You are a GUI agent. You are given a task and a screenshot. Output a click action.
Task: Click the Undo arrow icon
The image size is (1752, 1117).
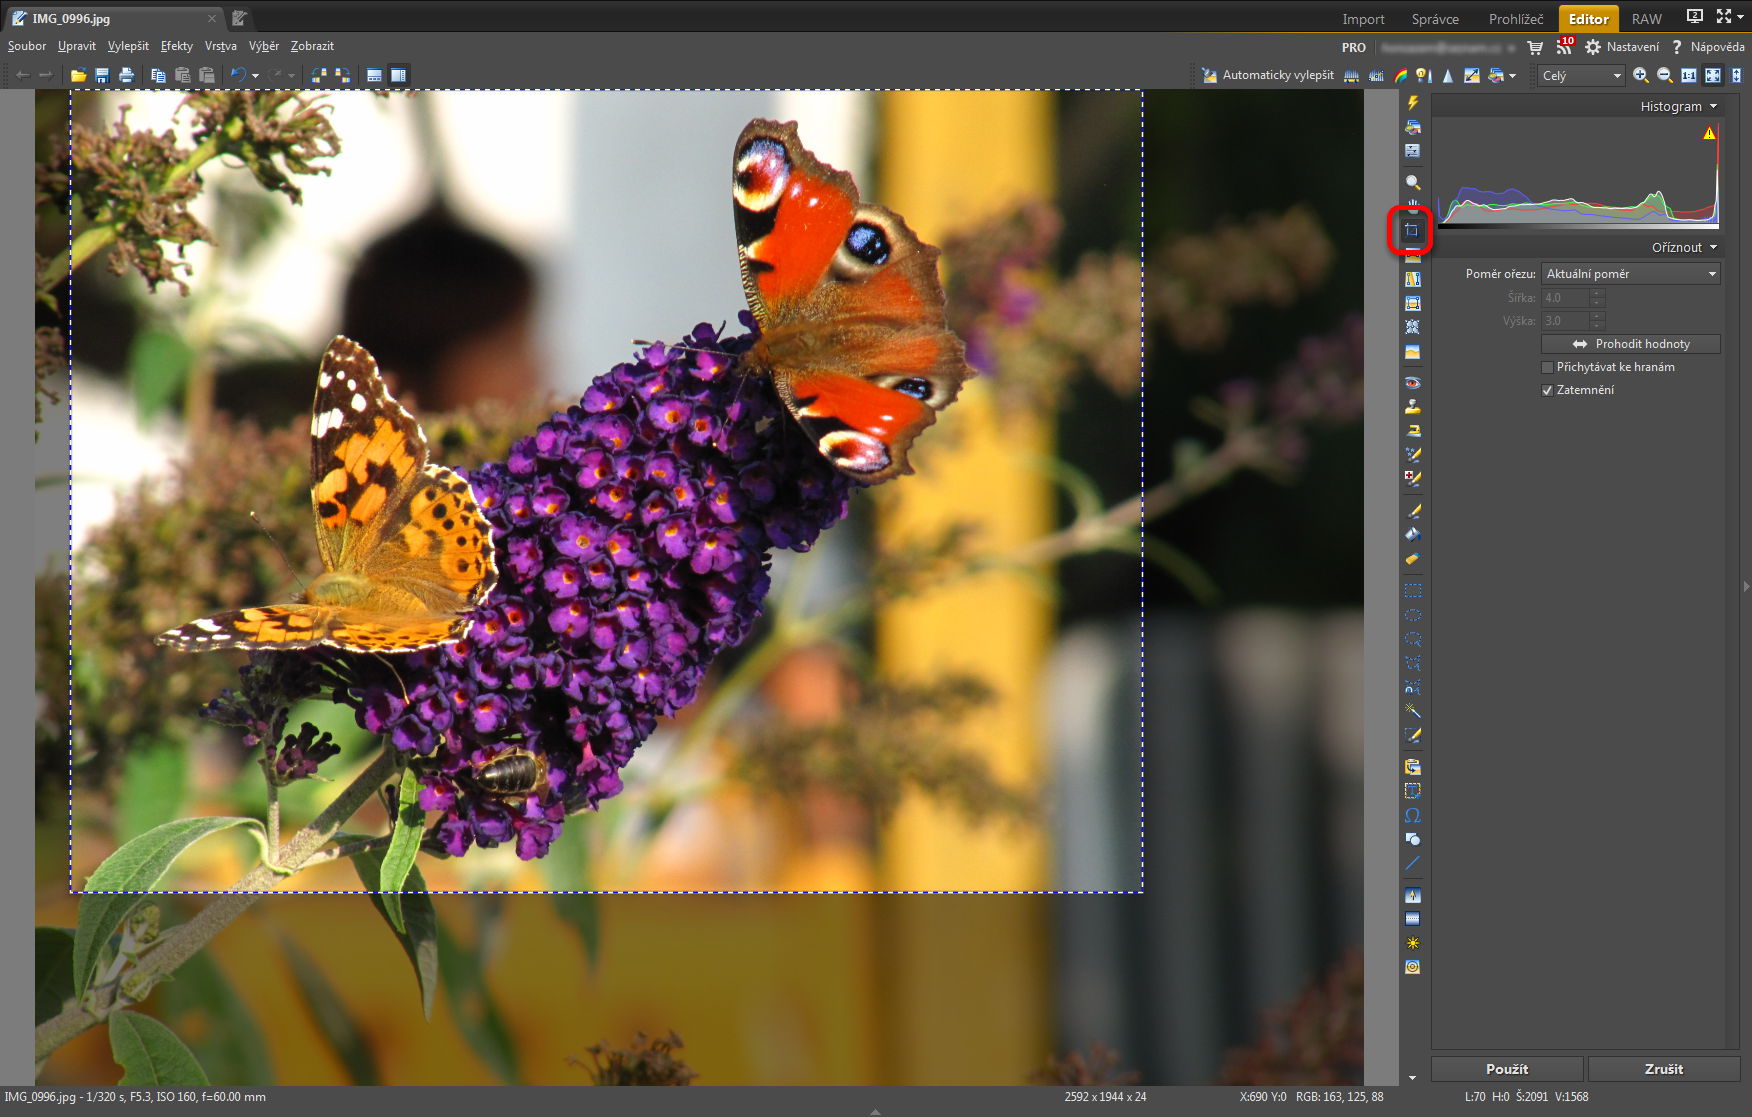pos(238,75)
